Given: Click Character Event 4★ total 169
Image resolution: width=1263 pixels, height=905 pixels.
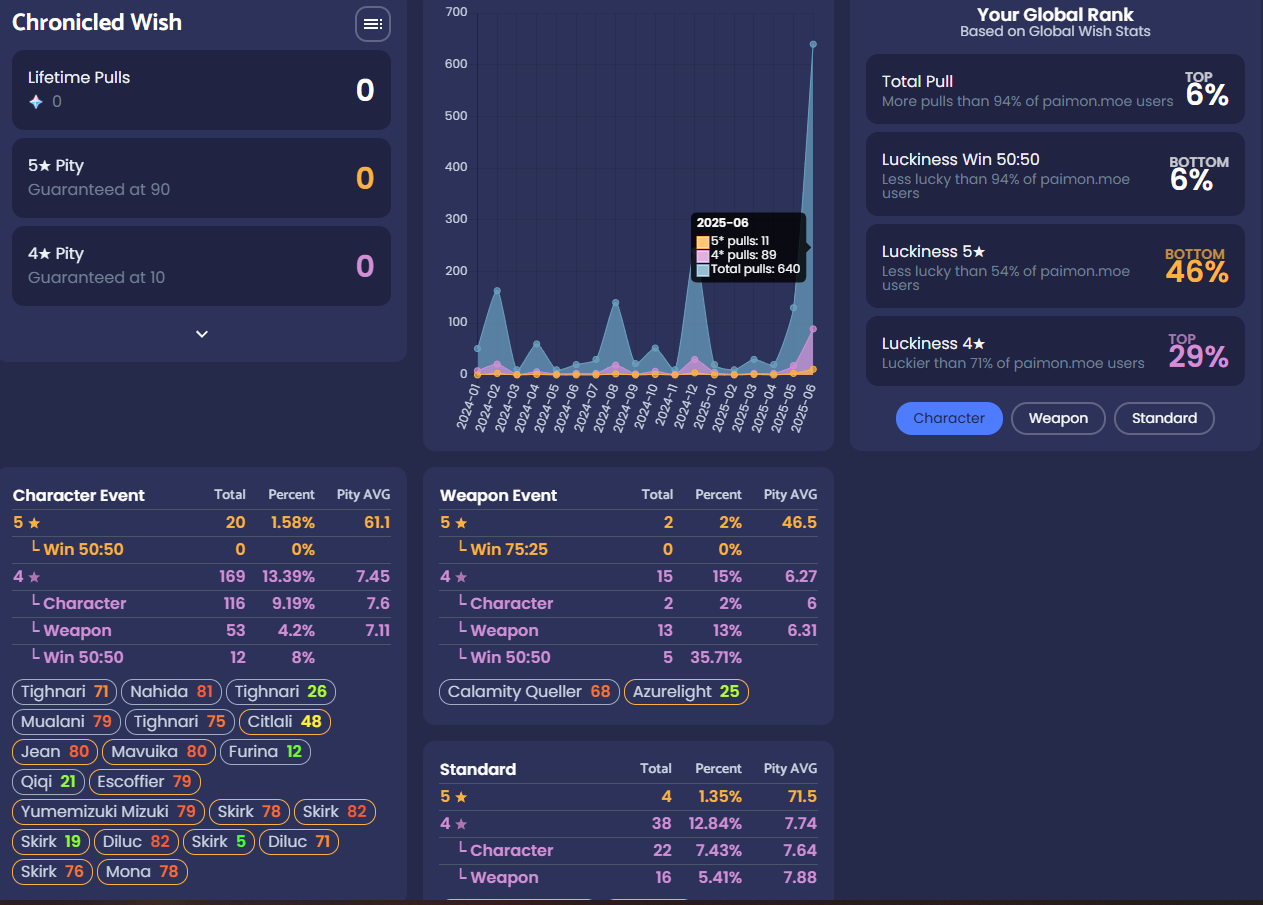Looking at the screenshot, I should click(x=232, y=576).
